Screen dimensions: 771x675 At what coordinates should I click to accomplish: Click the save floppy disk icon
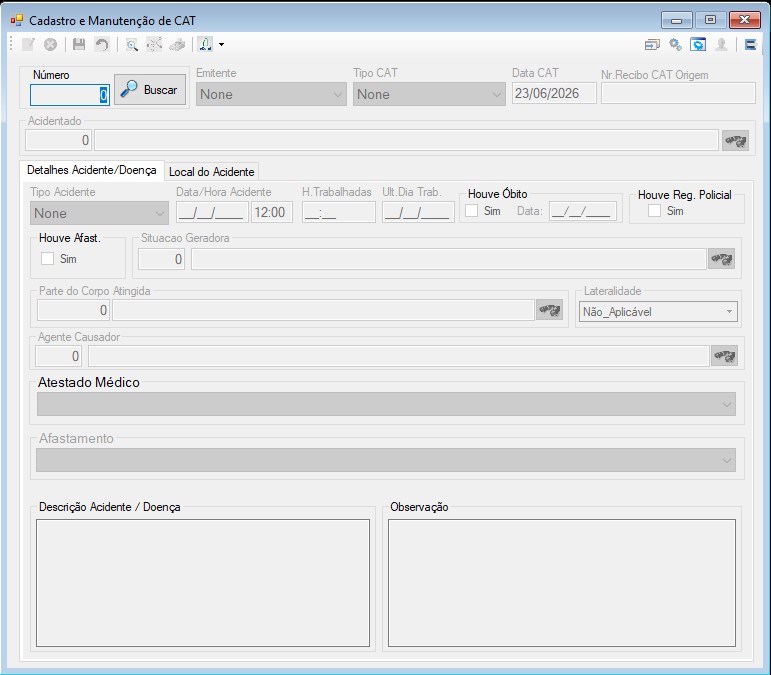tap(79, 44)
